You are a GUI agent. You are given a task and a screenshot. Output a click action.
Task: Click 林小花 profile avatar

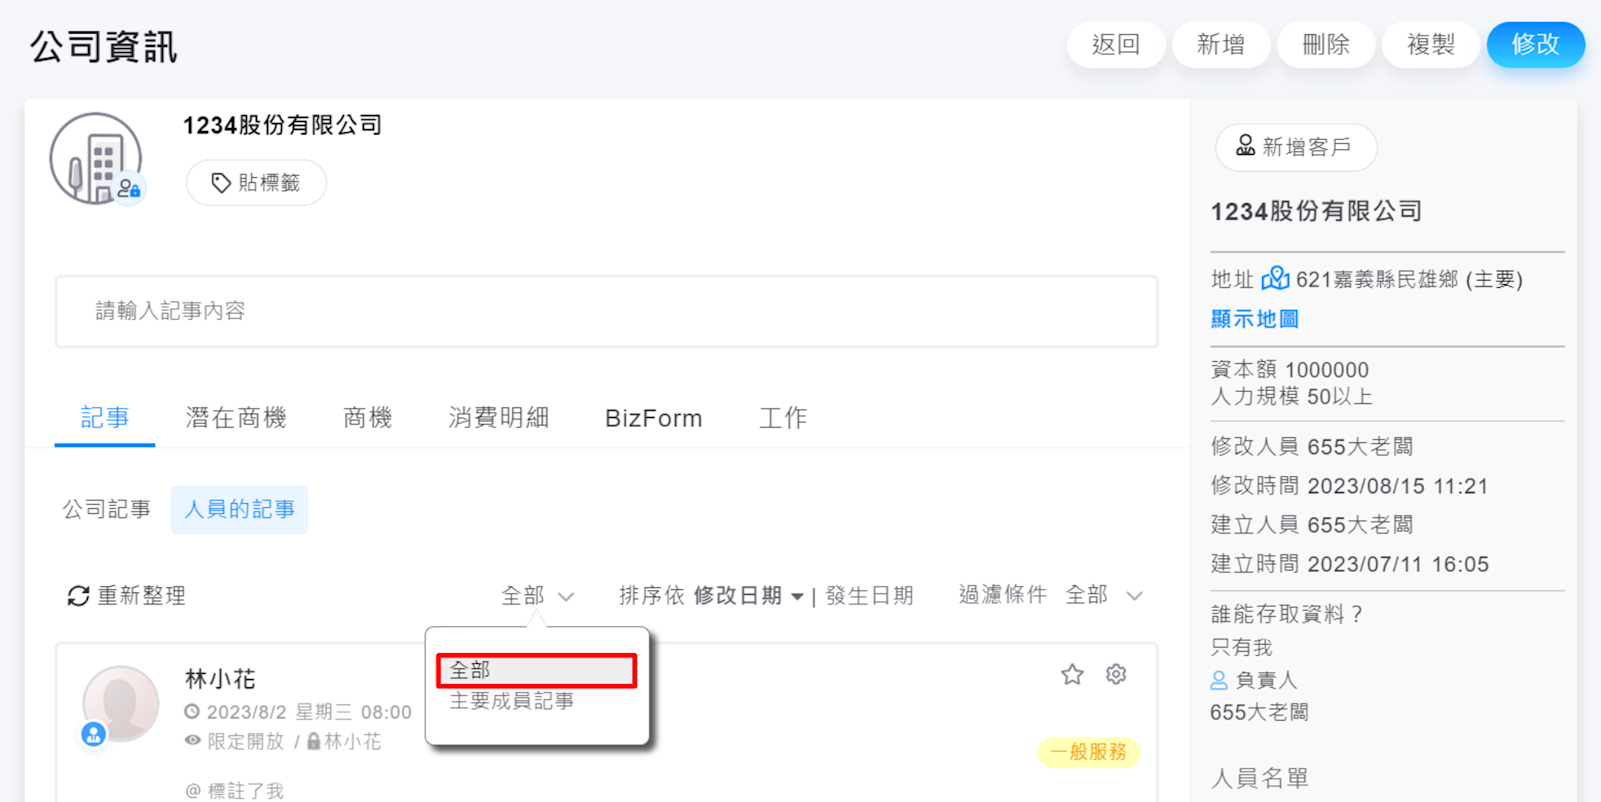120,704
